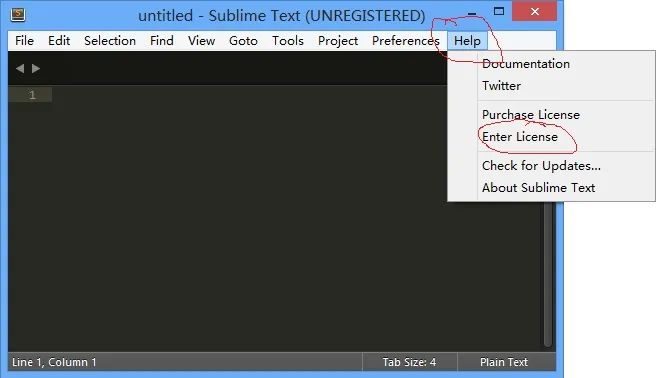Close the Sublime Text window
657x378 pixels.
(535, 11)
